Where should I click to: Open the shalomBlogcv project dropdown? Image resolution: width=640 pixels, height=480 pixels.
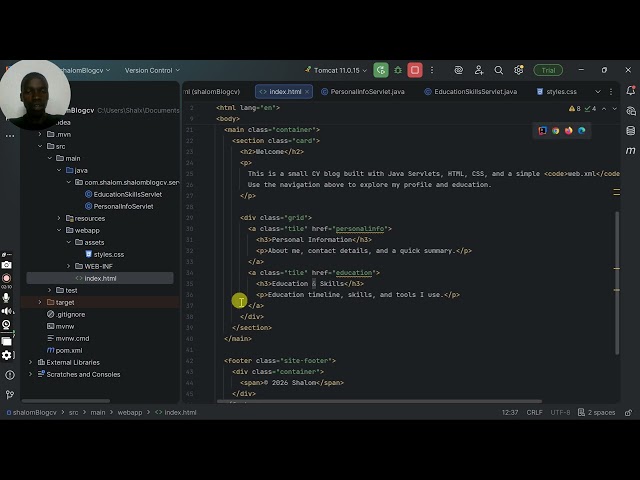(x=86, y=70)
